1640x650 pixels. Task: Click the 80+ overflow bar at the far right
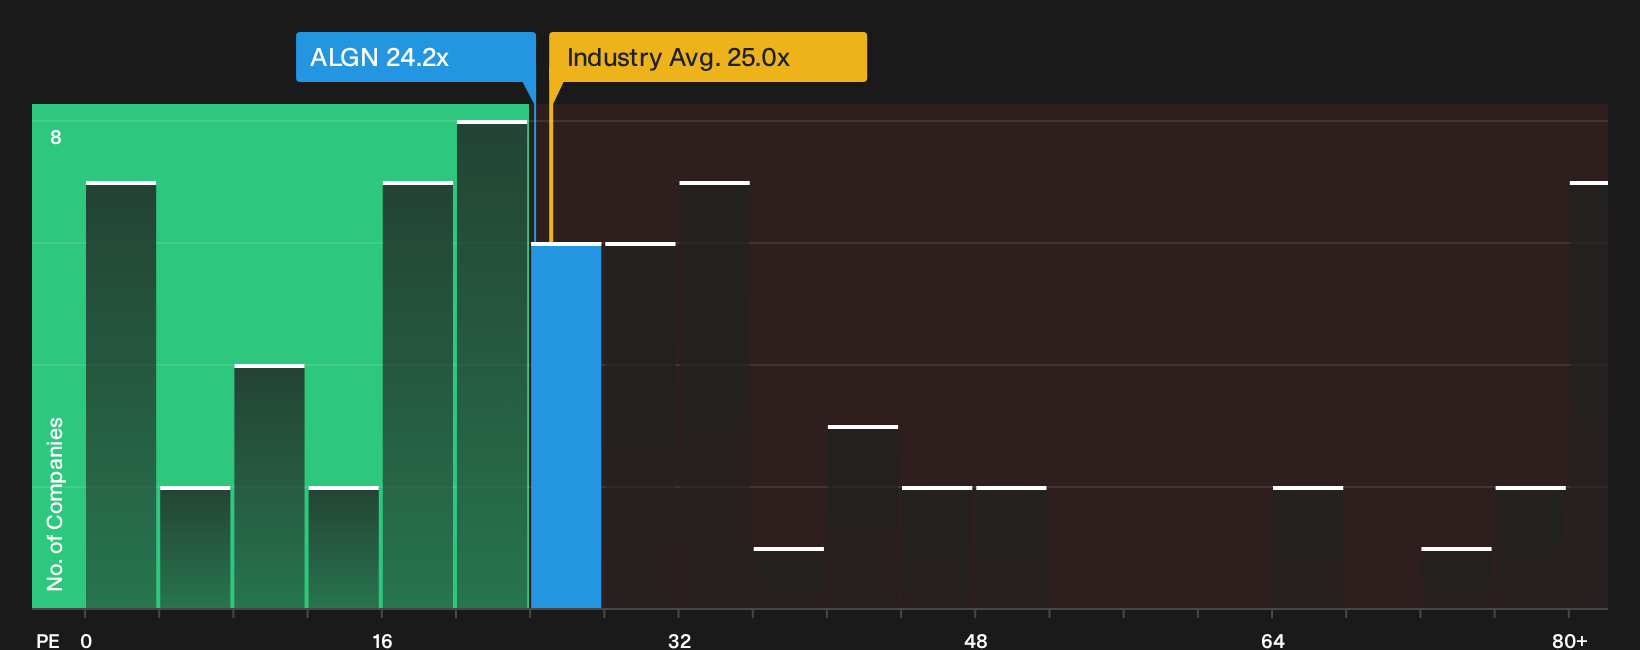pos(1588,395)
